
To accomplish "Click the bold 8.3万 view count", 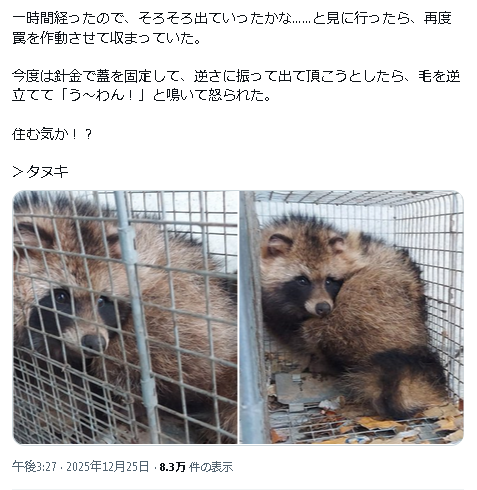I will pyautogui.click(x=172, y=467).
